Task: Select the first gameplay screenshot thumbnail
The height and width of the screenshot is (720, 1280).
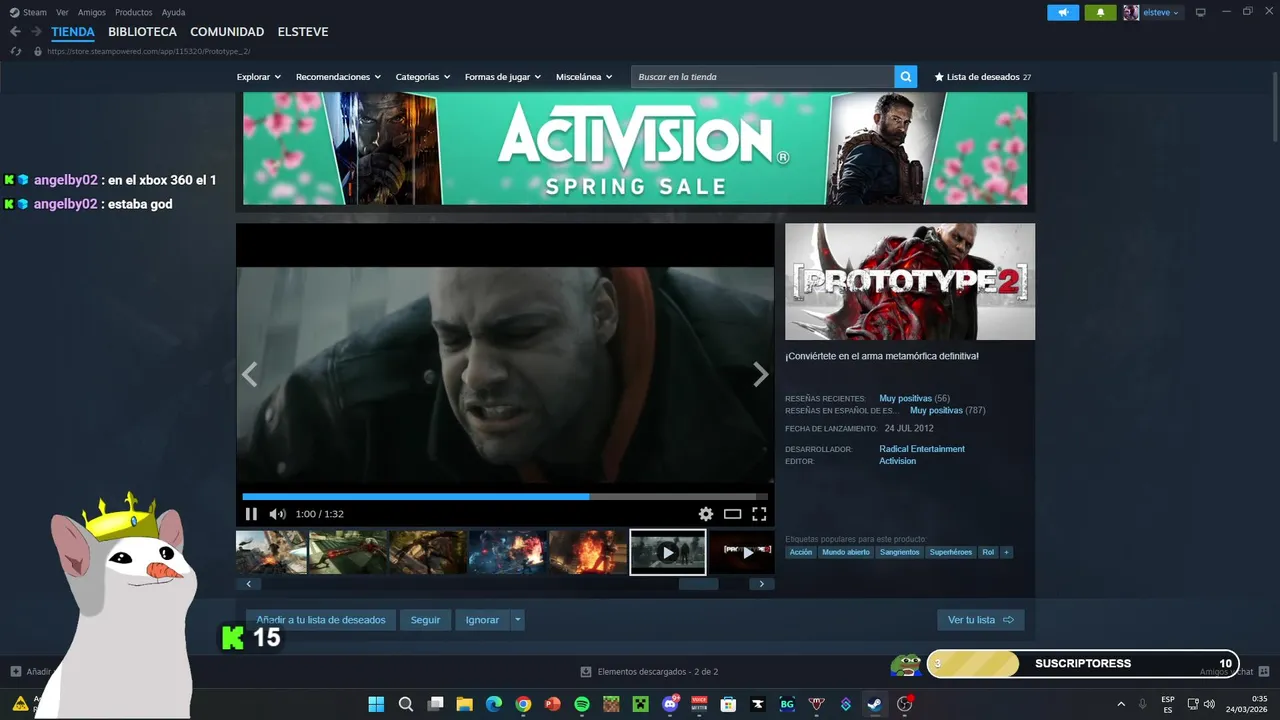Action: (x=271, y=552)
